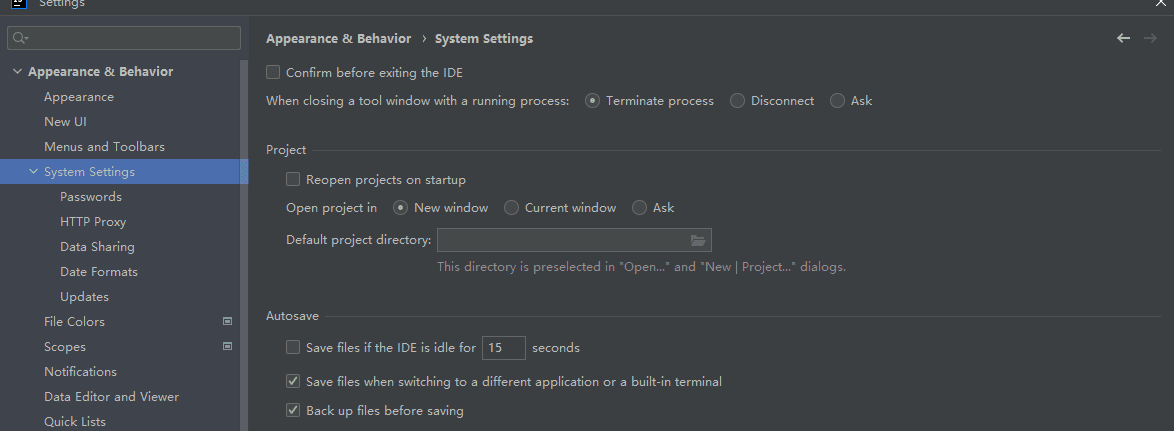Collapse the Appearance & Behavior section
Image resolution: width=1174 pixels, height=431 pixels.
(x=17, y=72)
